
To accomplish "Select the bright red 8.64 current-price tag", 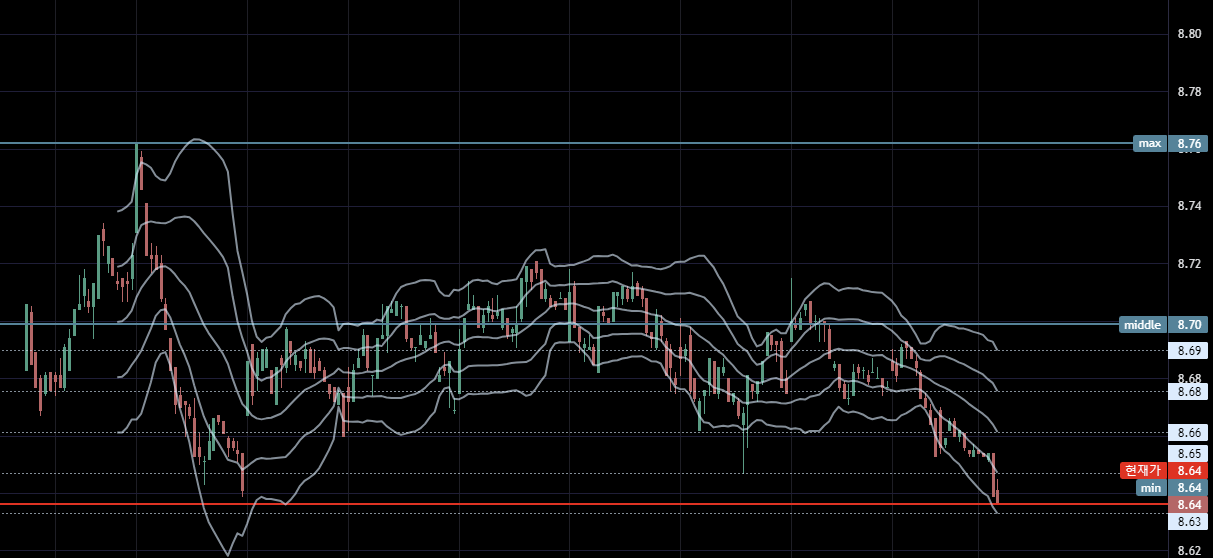I will pos(1189,470).
